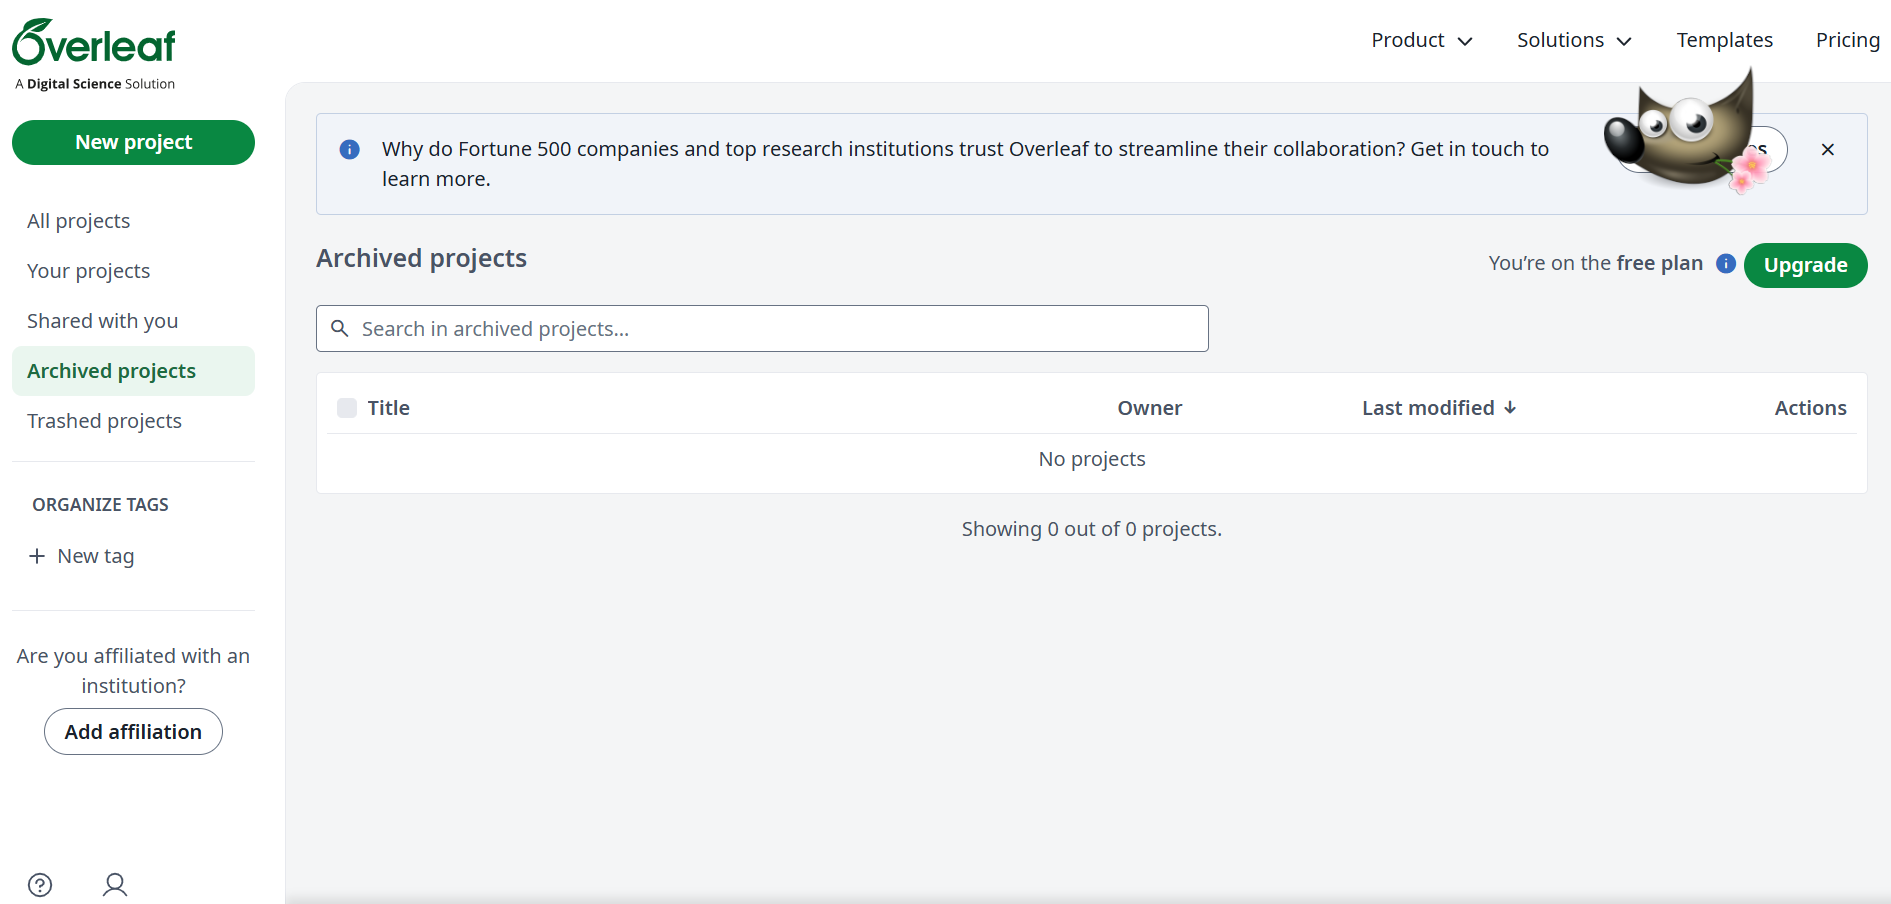
Task: Create a New tag
Action: tap(81, 556)
